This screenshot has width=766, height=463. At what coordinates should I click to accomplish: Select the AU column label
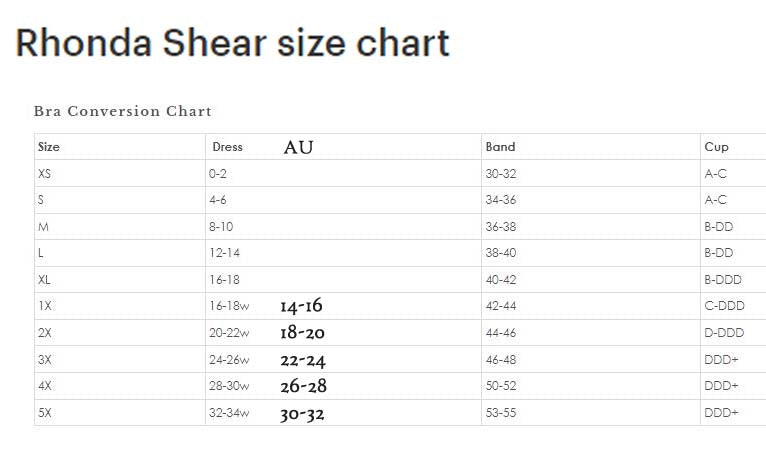click(x=298, y=147)
